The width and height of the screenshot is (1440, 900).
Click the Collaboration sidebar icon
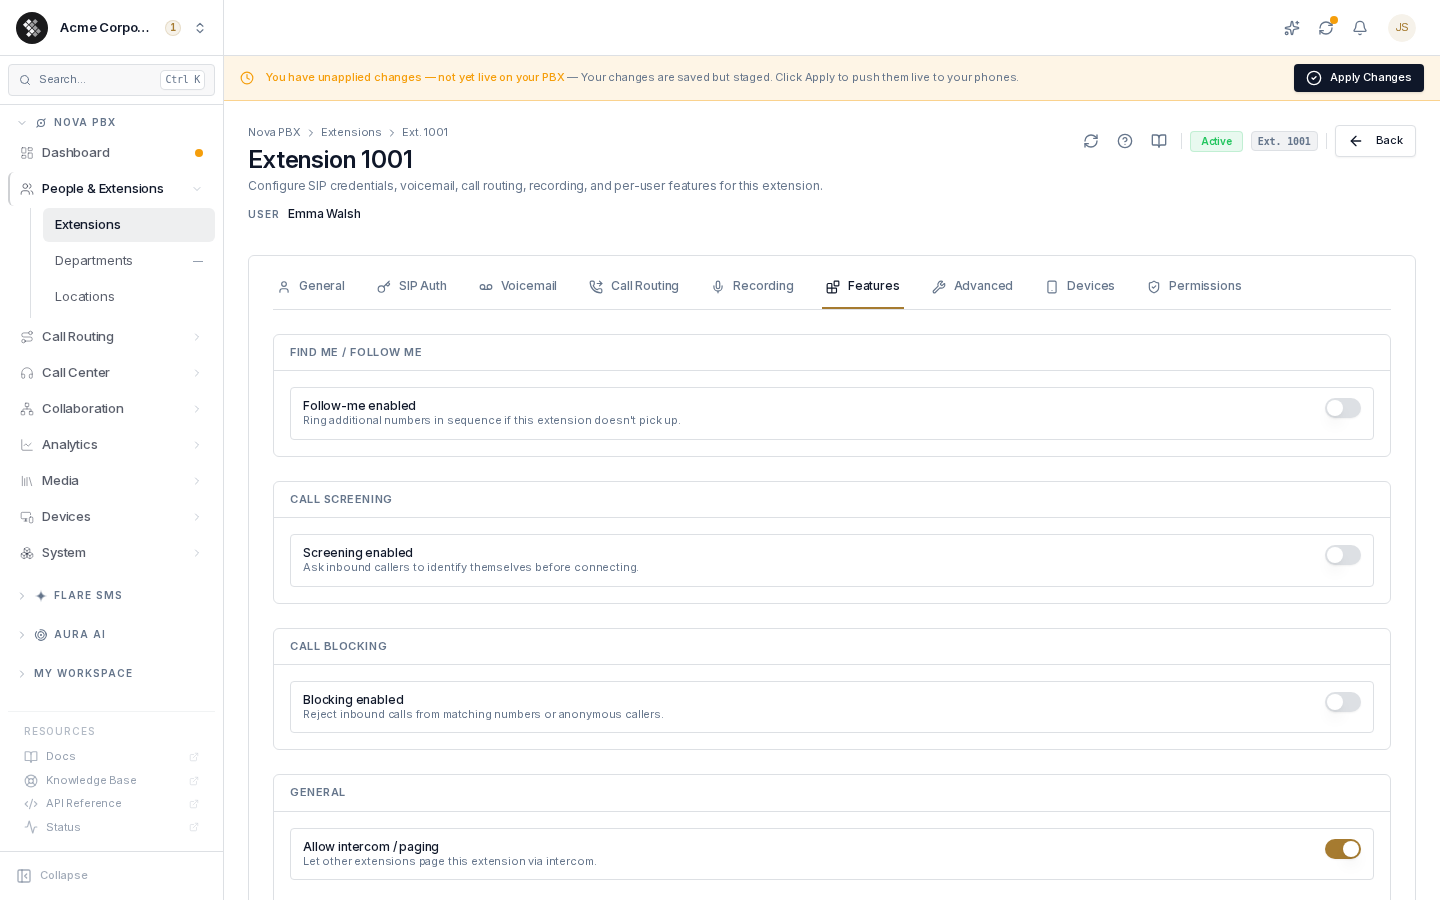point(27,409)
